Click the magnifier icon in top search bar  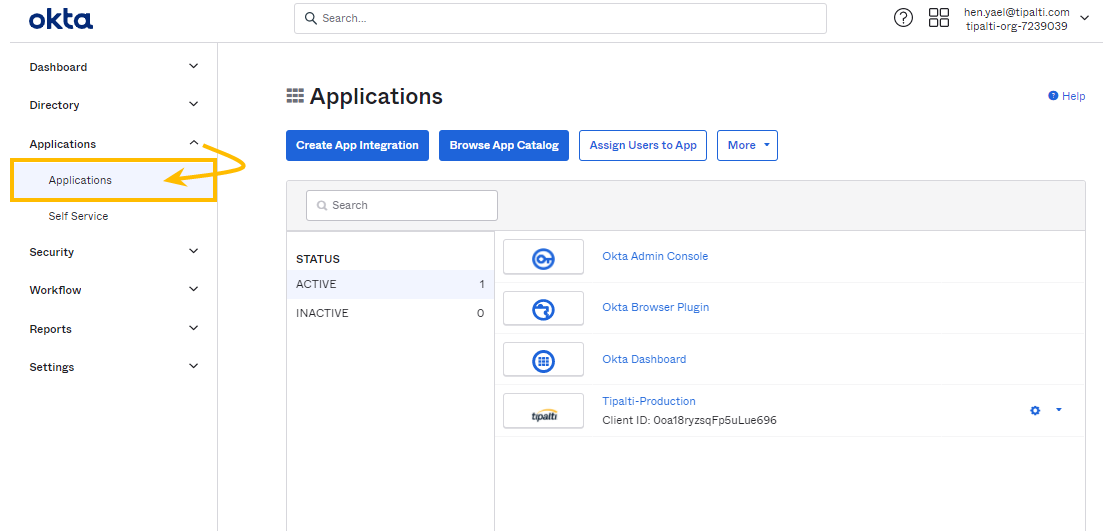click(310, 18)
